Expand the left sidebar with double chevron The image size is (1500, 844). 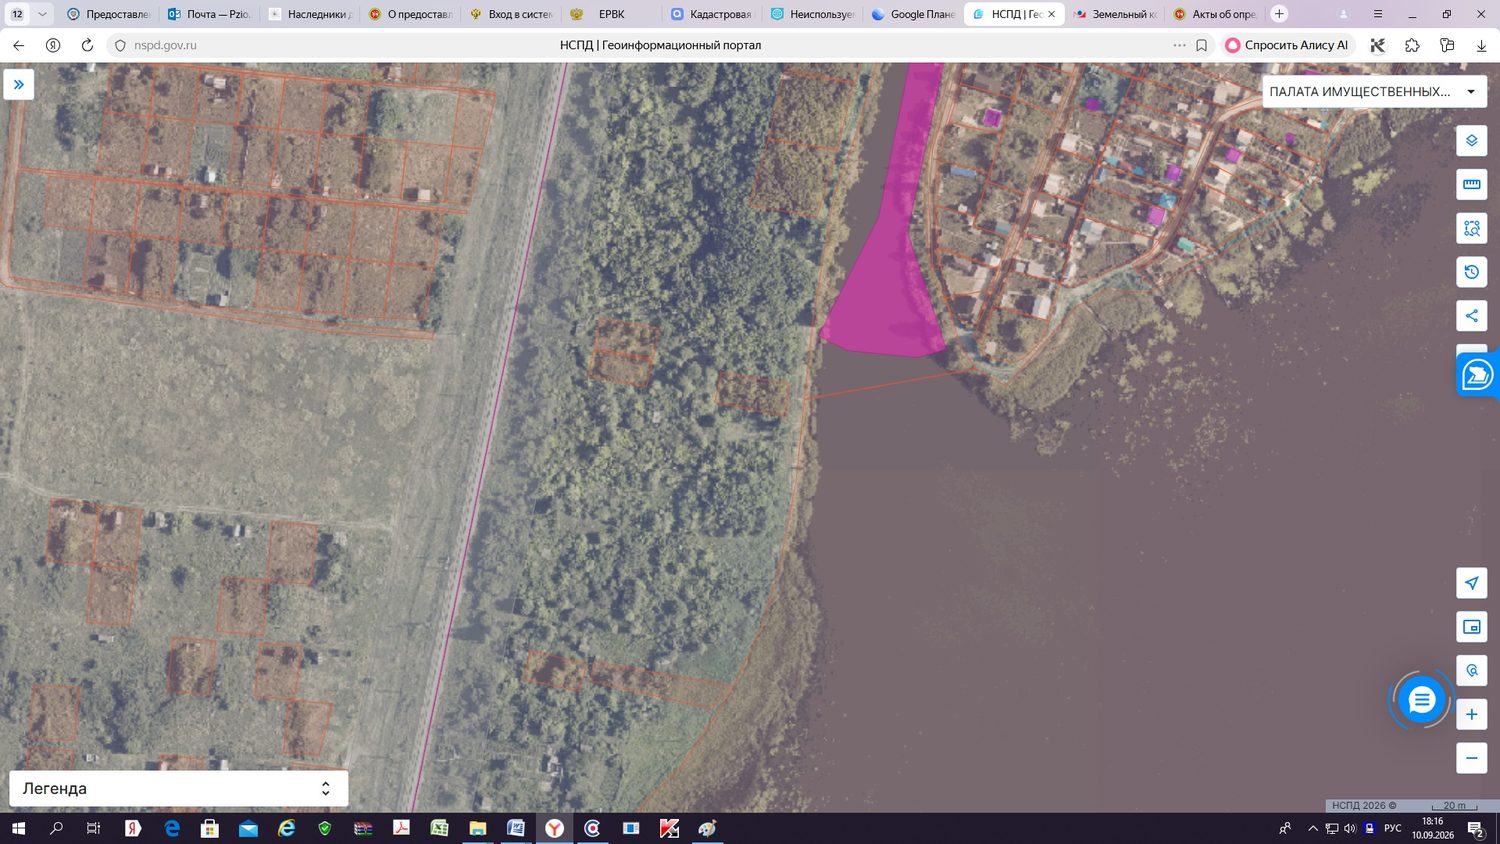point(19,85)
